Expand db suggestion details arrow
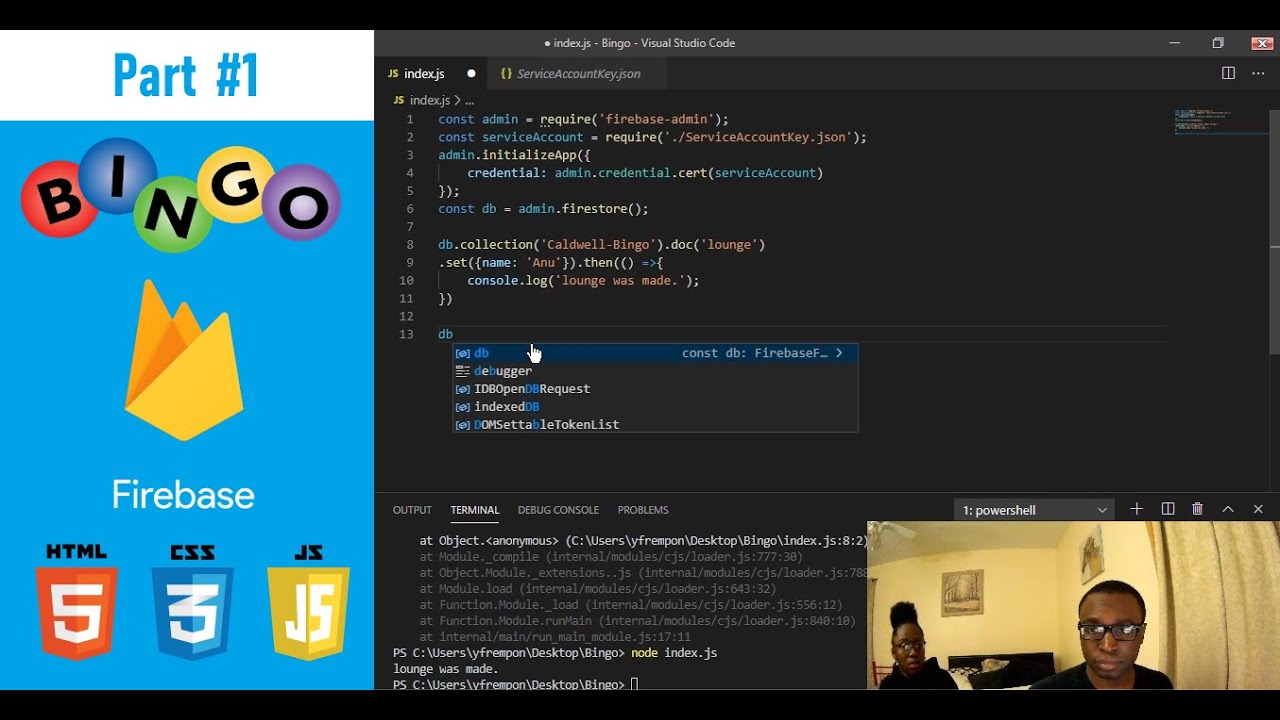 coord(839,353)
